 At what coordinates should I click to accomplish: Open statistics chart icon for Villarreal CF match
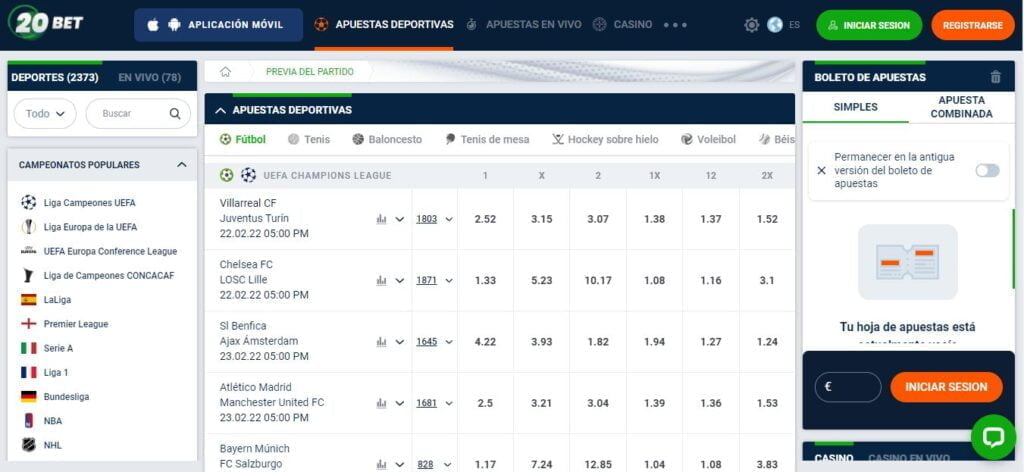(381, 219)
